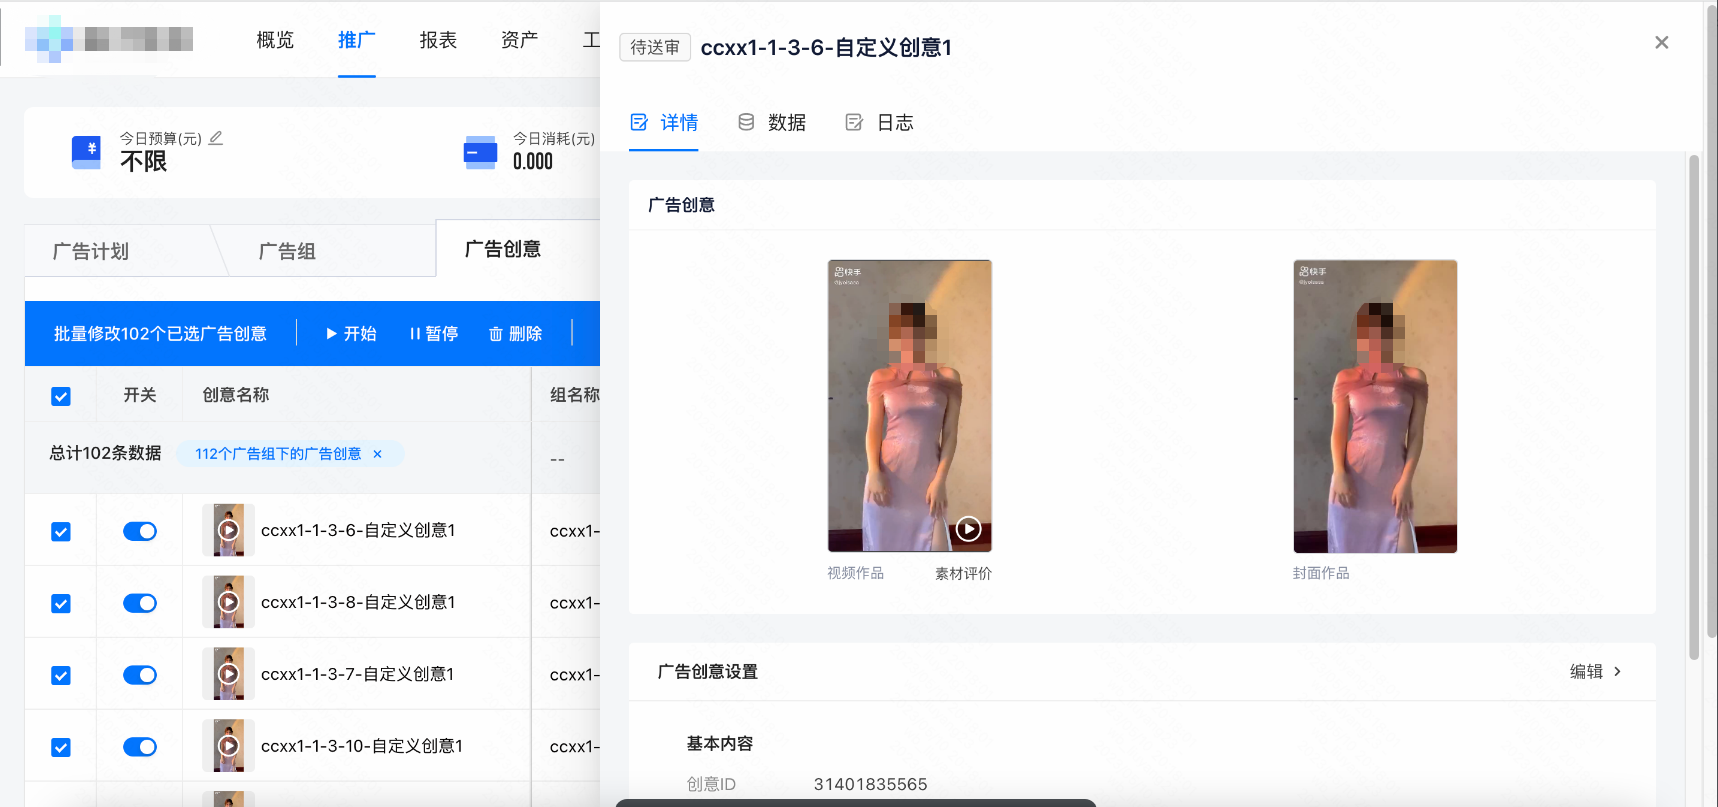Turn off the ccxx1-1-3-6 creative switch
Viewport: 1718px width, 807px height.
[140, 531]
